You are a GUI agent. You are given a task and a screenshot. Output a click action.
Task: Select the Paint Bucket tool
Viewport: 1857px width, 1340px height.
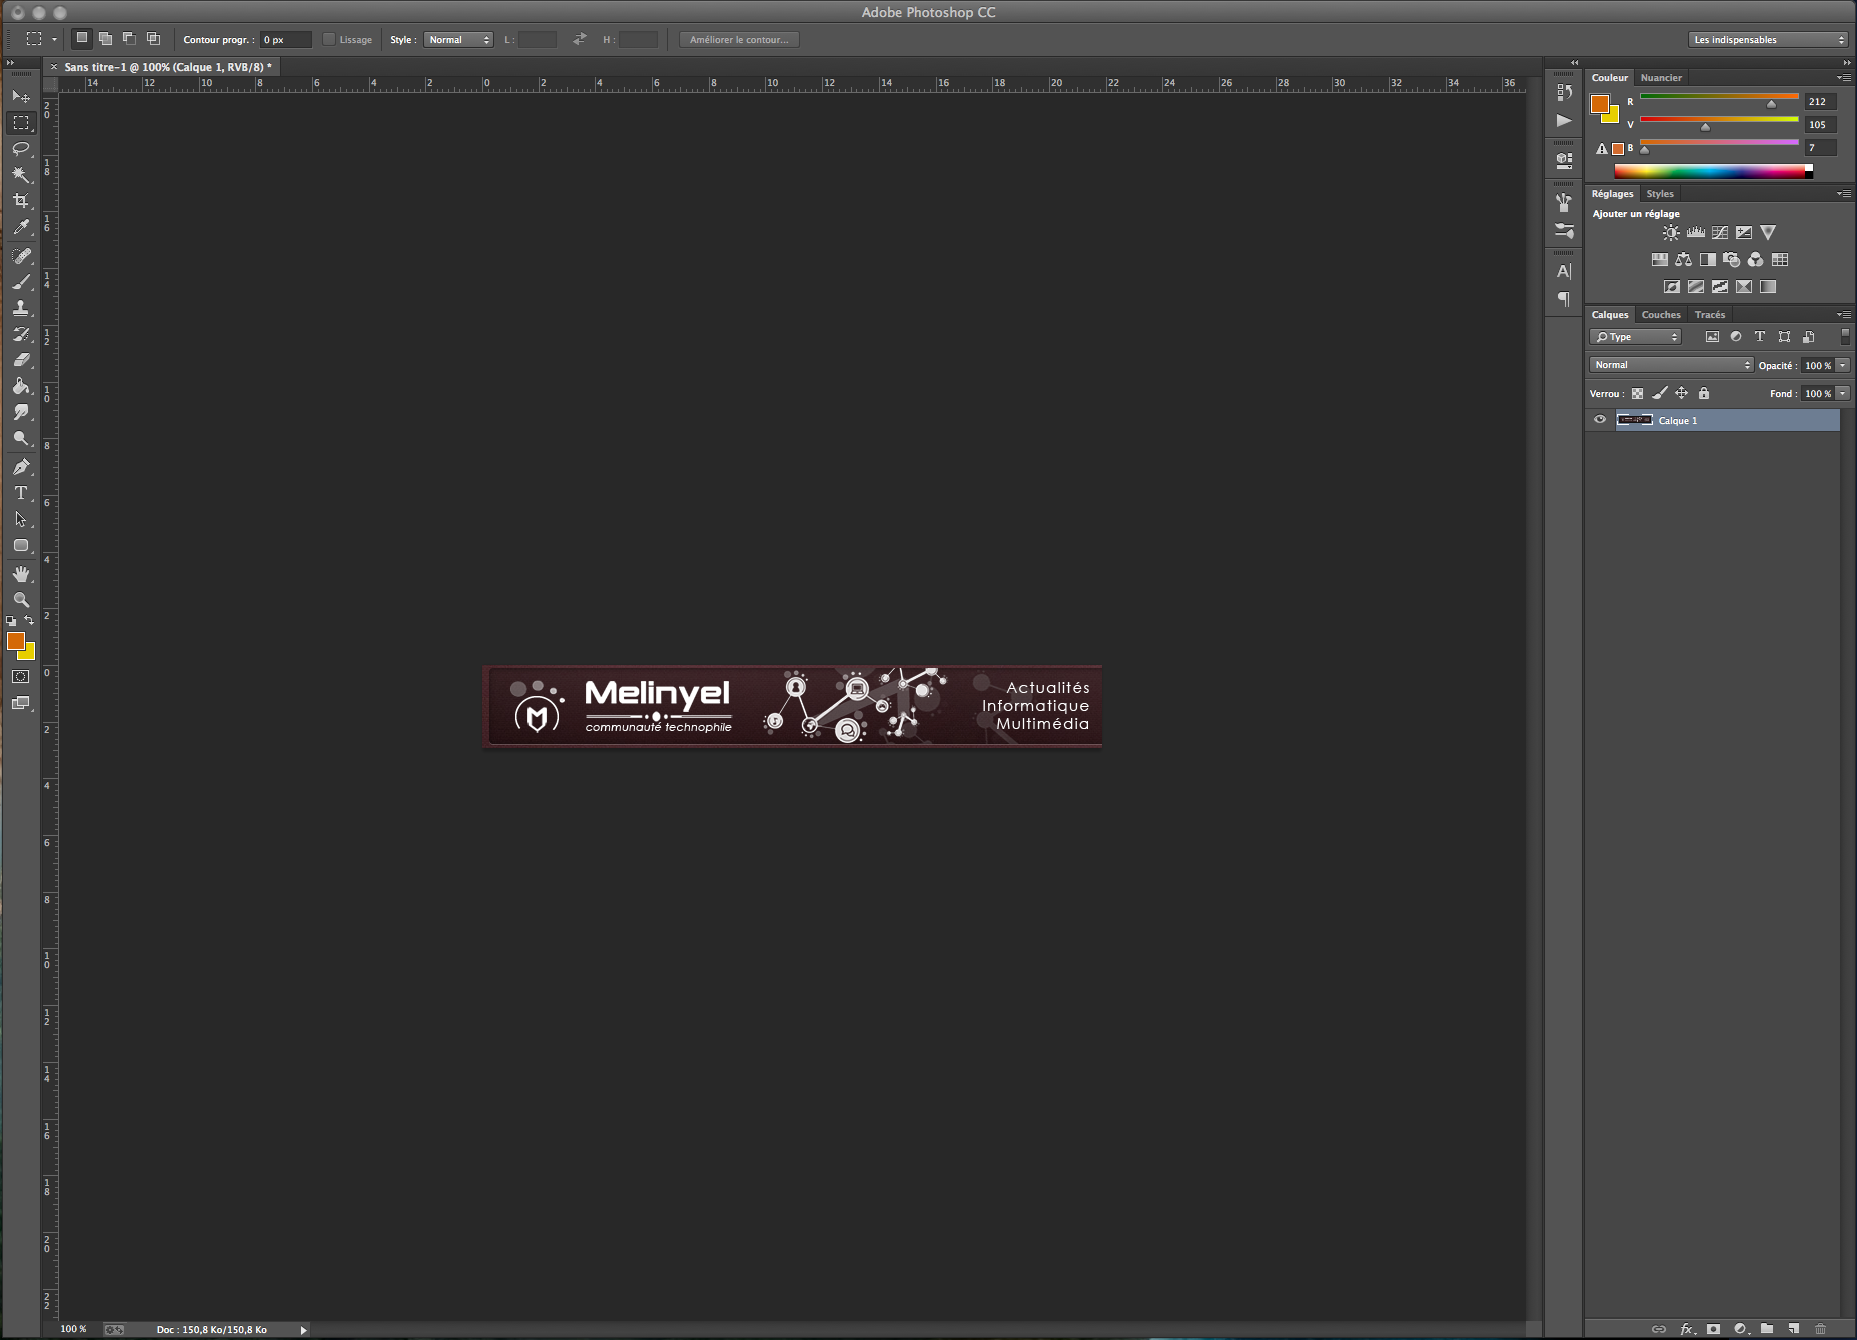pos(21,386)
